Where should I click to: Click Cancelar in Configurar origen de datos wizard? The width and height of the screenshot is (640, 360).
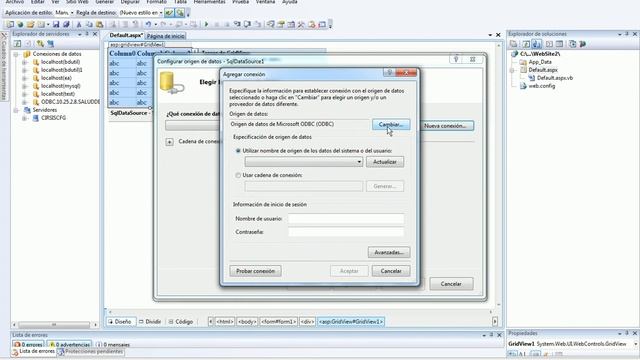point(451,284)
